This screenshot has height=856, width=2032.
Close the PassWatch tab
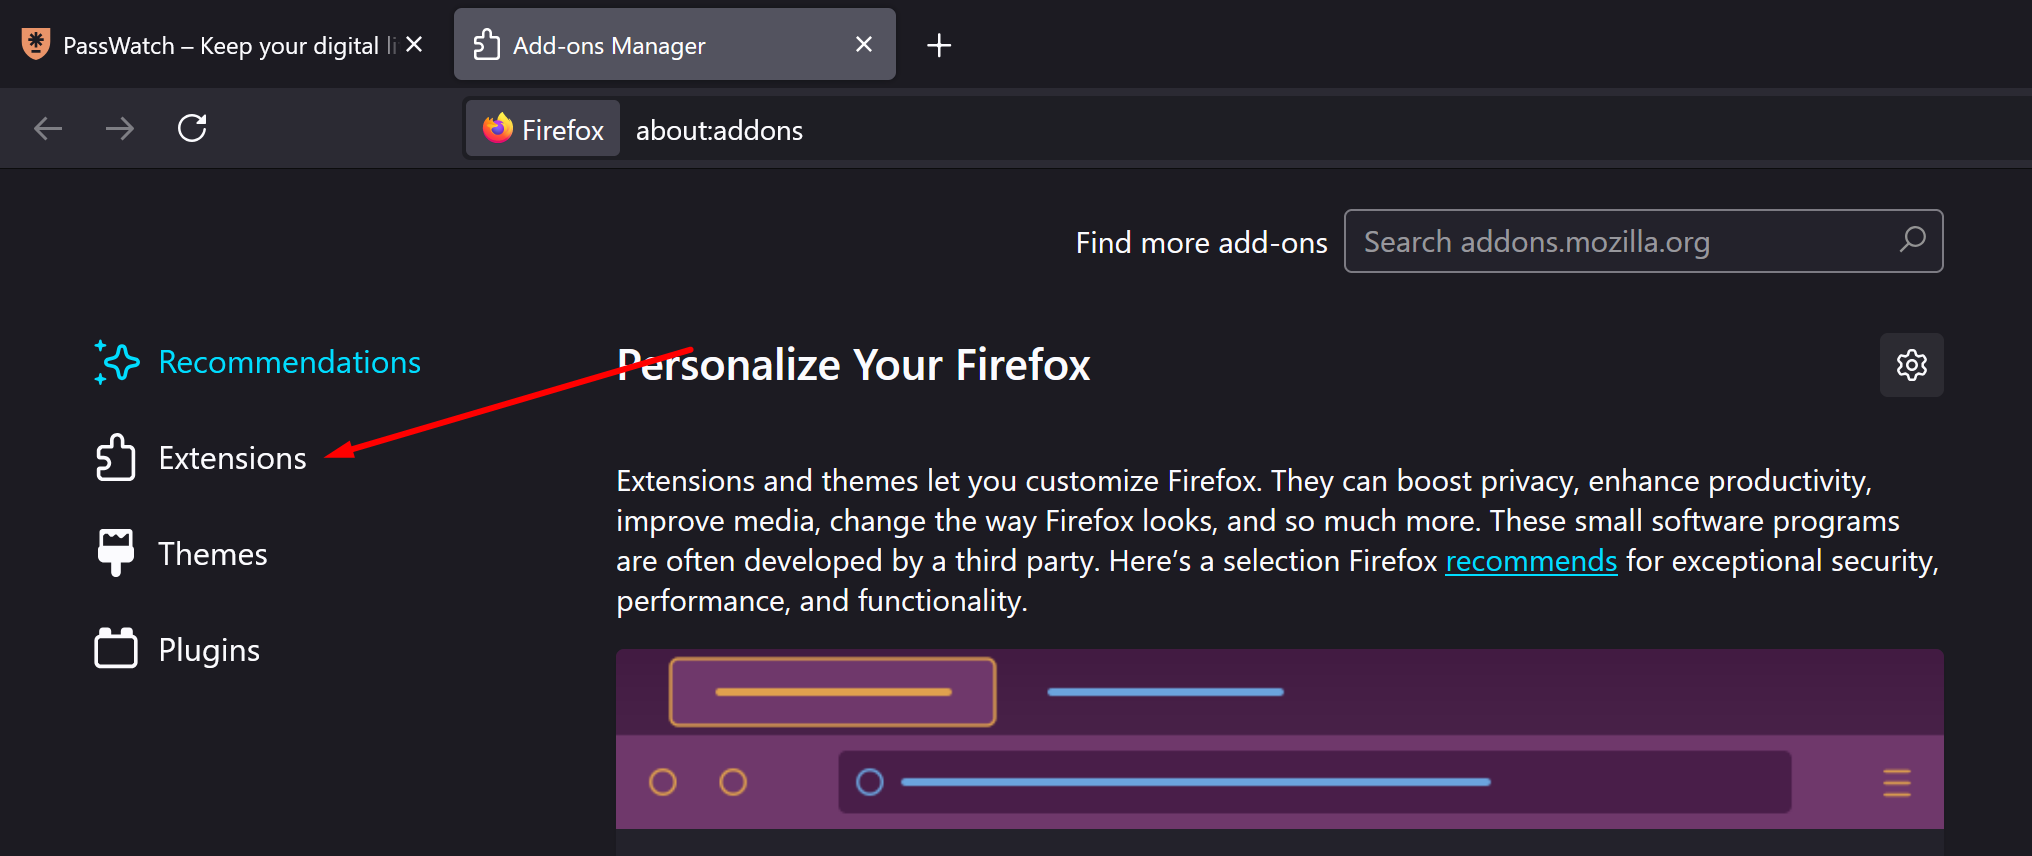click(414, 44)
